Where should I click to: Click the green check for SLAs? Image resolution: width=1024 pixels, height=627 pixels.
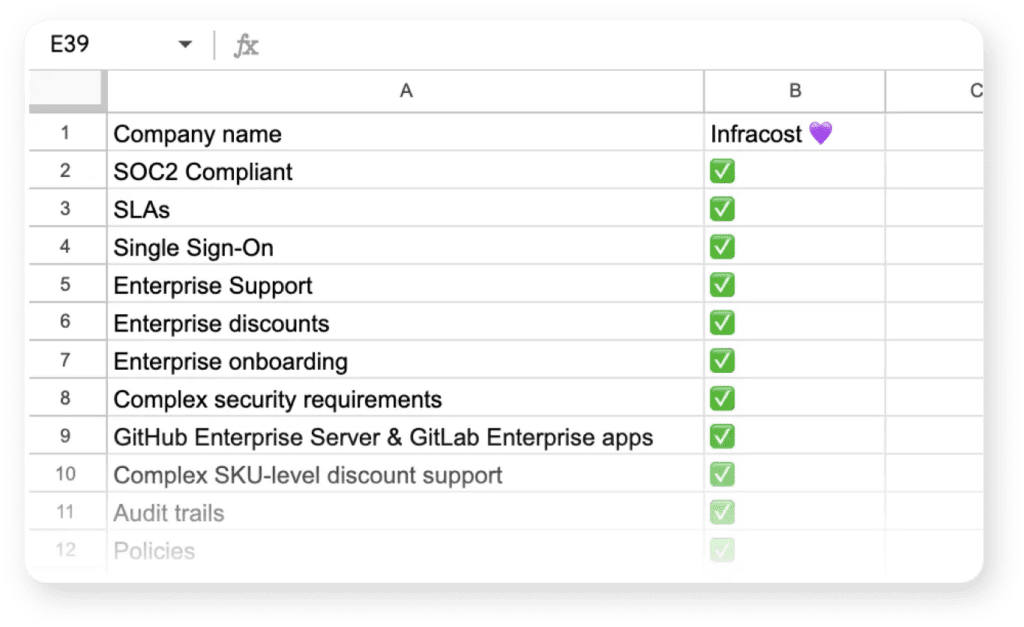click(x=722, y=209)
